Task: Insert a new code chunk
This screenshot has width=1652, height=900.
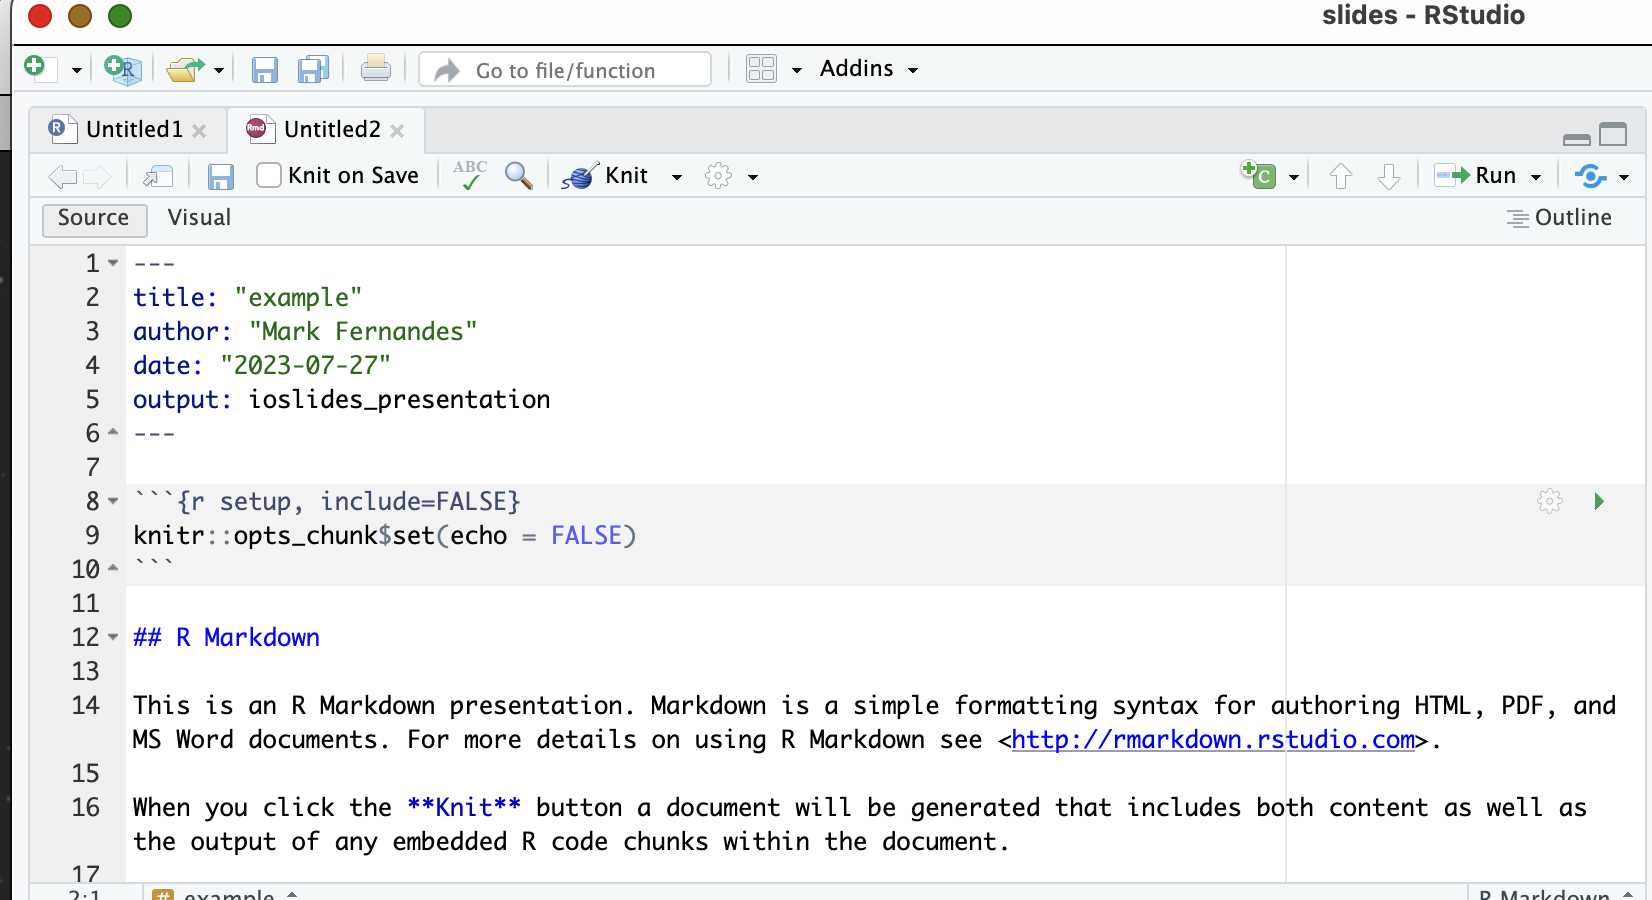Action: pyautogui.click(x=1258, y=174)
